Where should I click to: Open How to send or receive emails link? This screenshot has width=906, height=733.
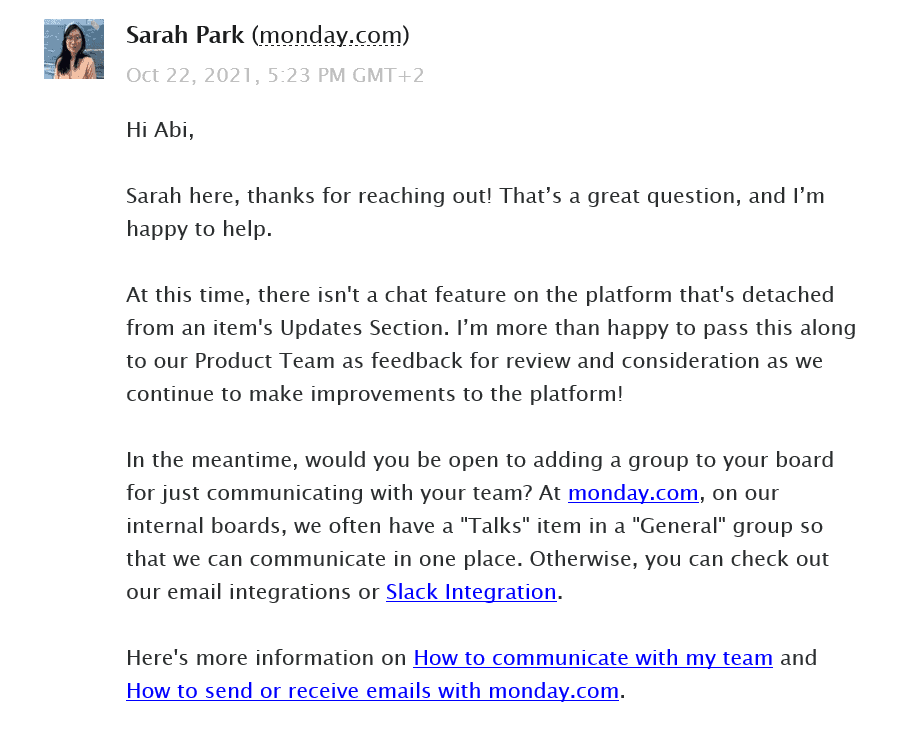pos(373,691)
